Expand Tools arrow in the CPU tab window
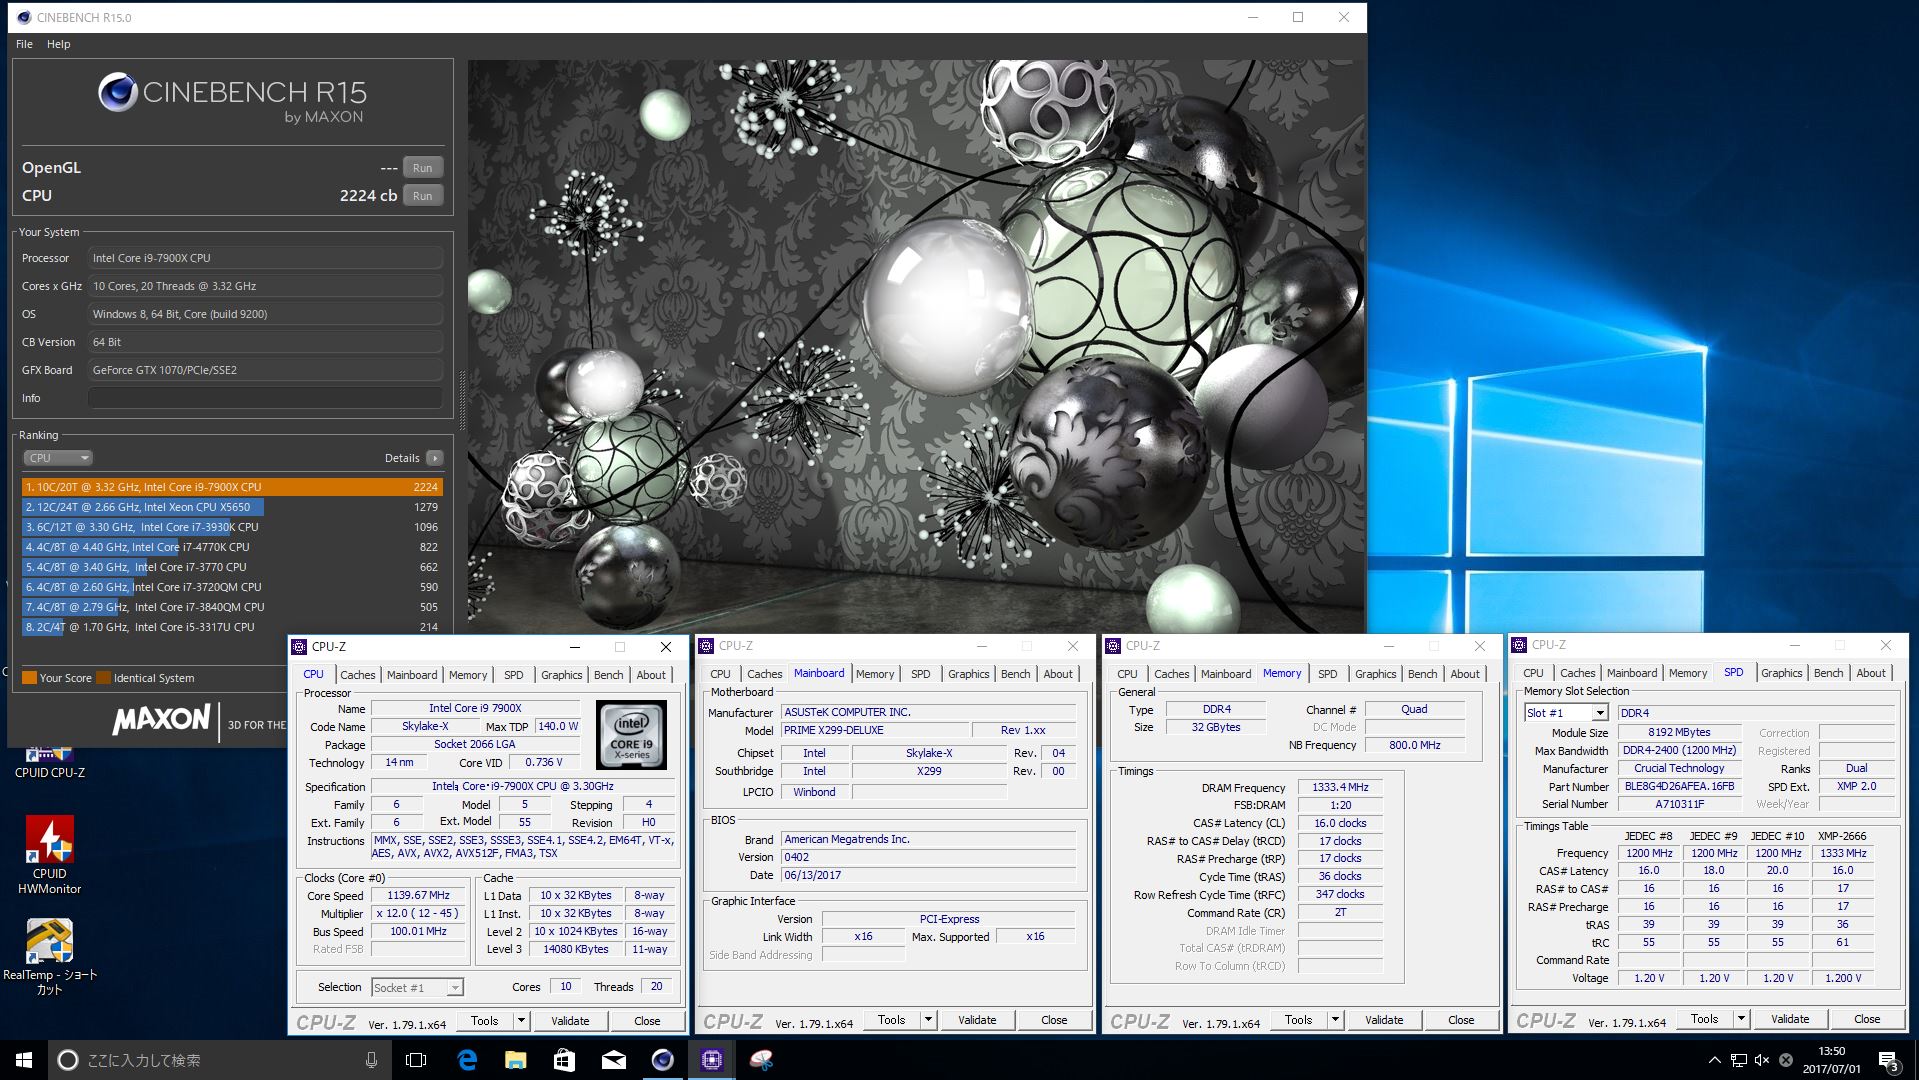 pyautogui.click(x=521, y=1021)
